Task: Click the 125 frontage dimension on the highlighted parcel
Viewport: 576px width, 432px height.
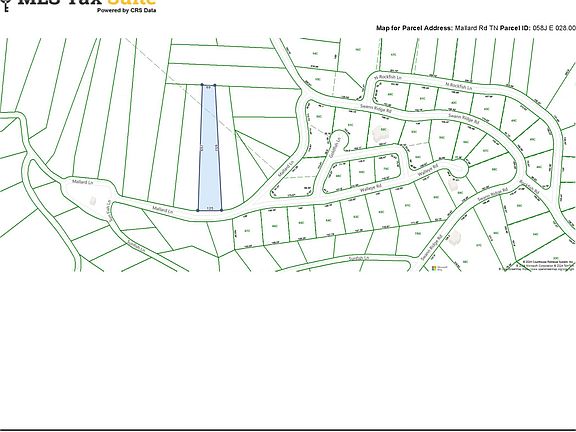Action: pyautogui.click(x=210, y=208)
